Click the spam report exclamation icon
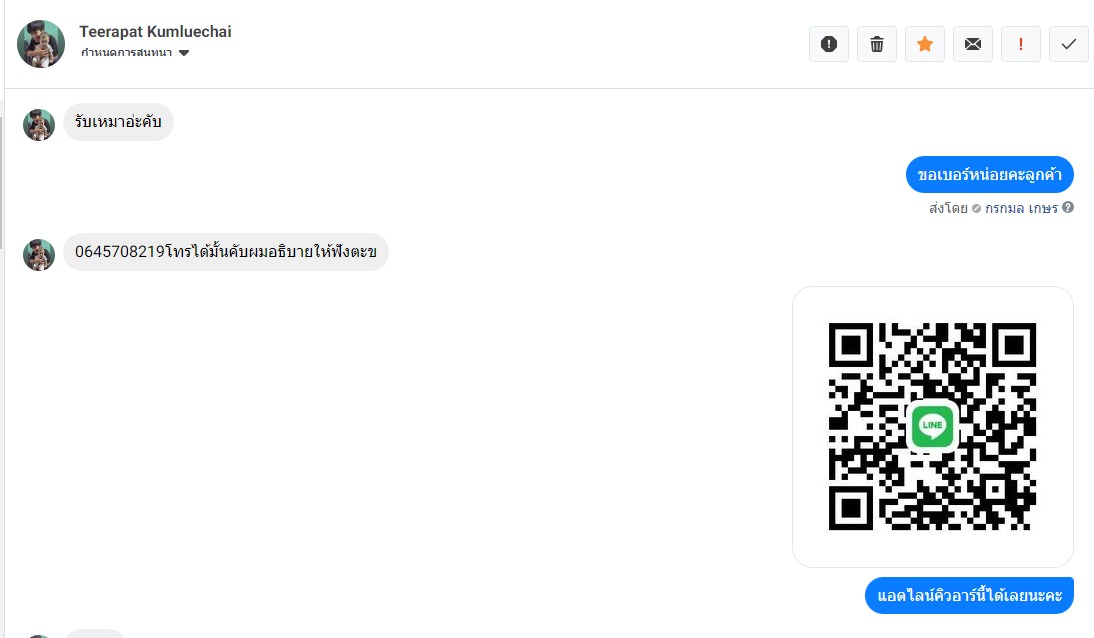The height and width of the screenshot is (638, 1094). tap(829, 44)
